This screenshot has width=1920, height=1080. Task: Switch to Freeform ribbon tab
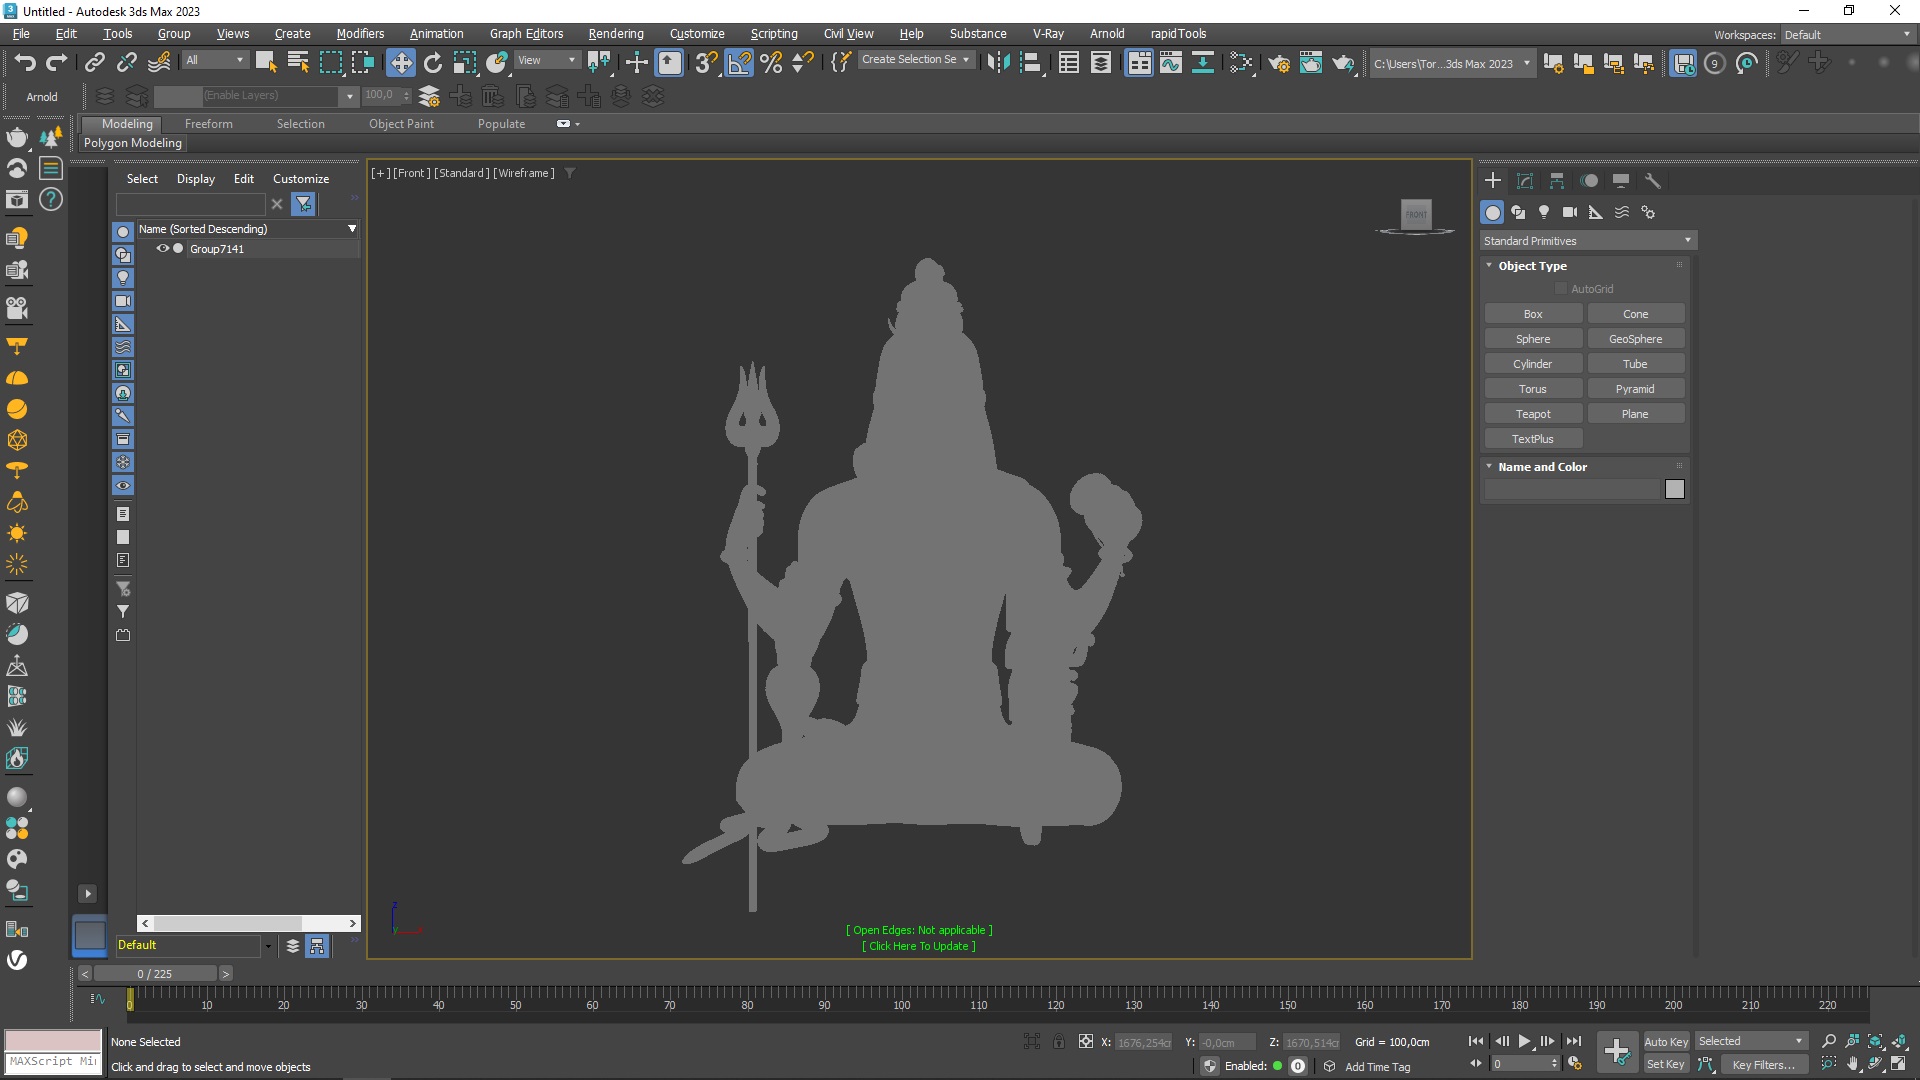pos(208,124)
